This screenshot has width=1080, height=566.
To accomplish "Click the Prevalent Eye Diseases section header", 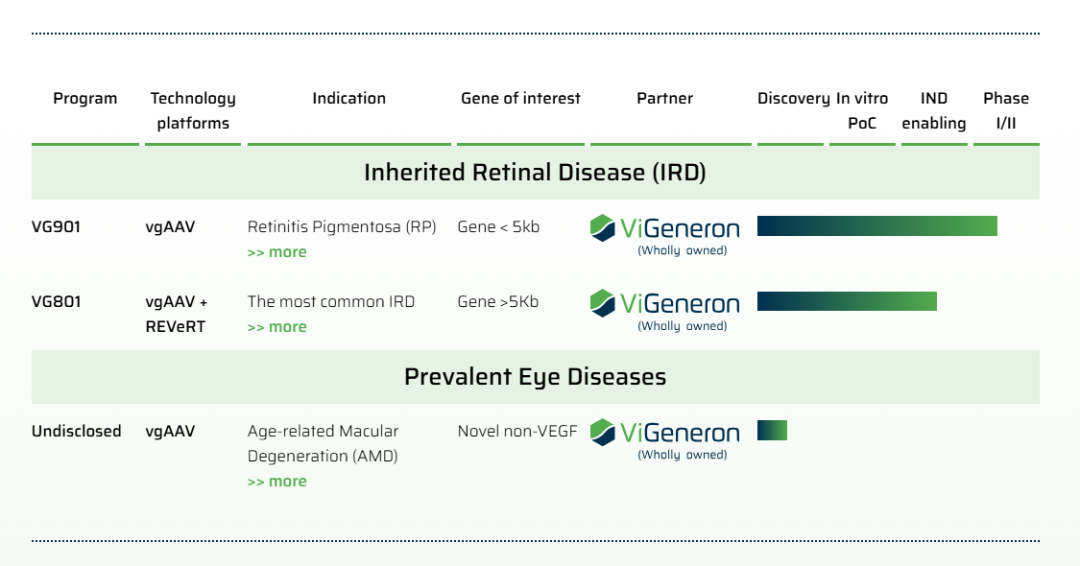I will [535, 377].
